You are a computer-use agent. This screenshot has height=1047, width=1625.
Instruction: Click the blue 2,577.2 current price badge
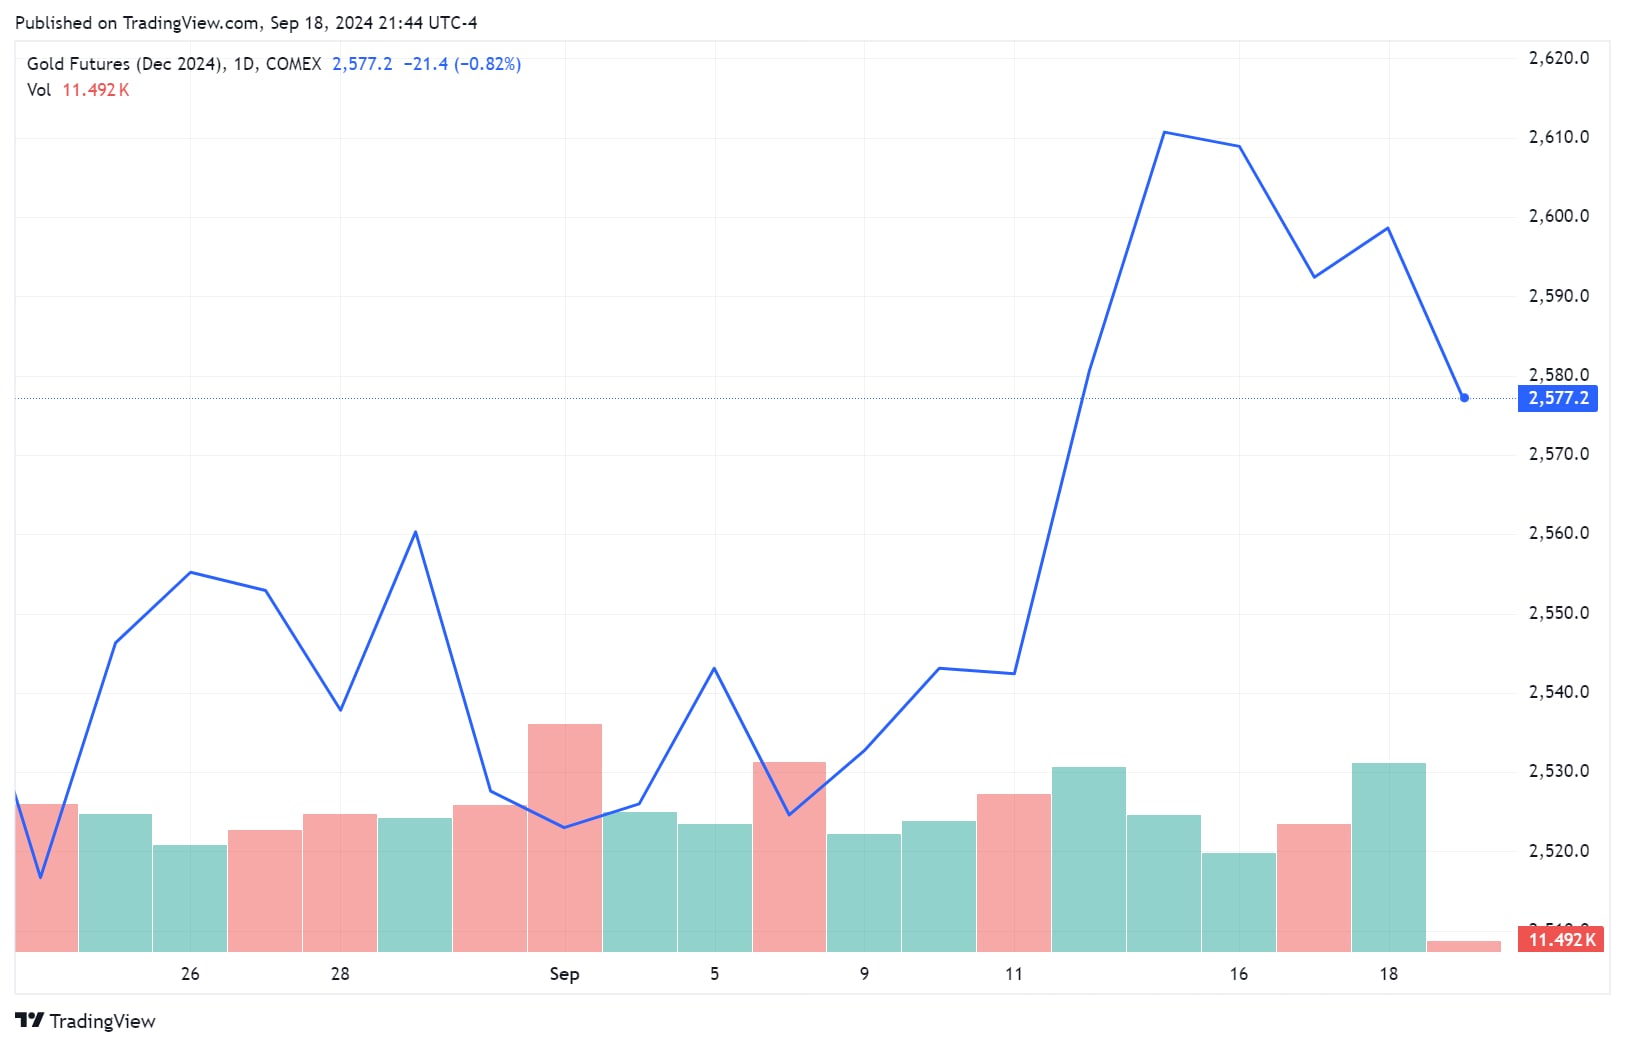(1557, 398)
